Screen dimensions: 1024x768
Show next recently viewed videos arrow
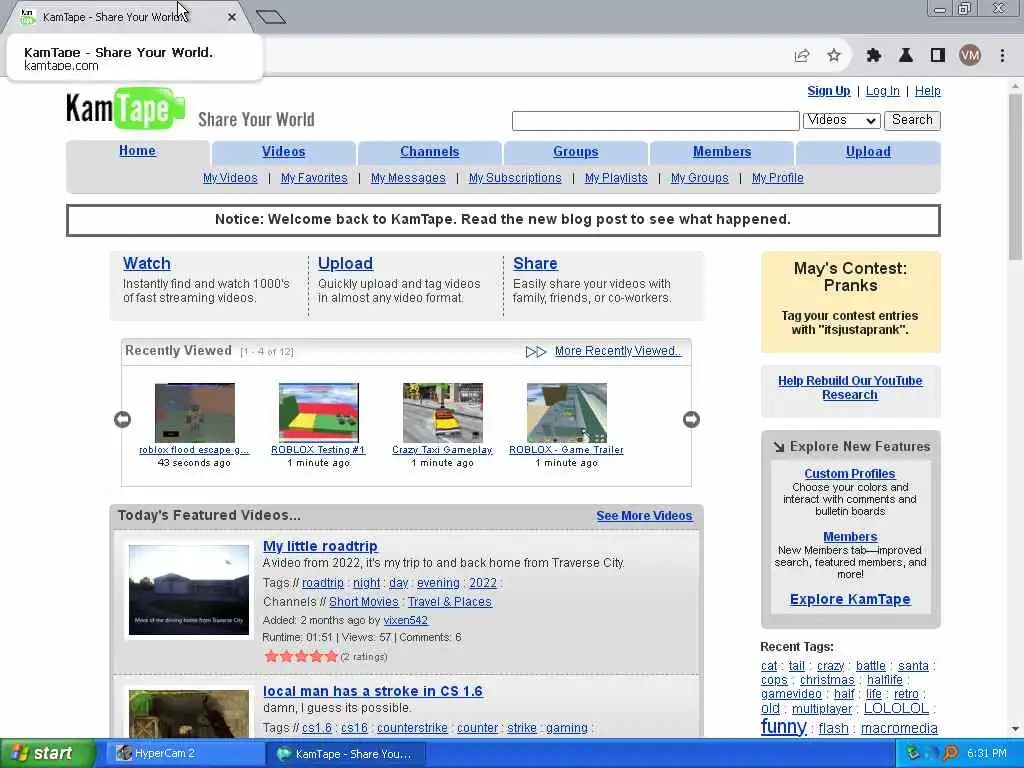(x=691, y=419)
